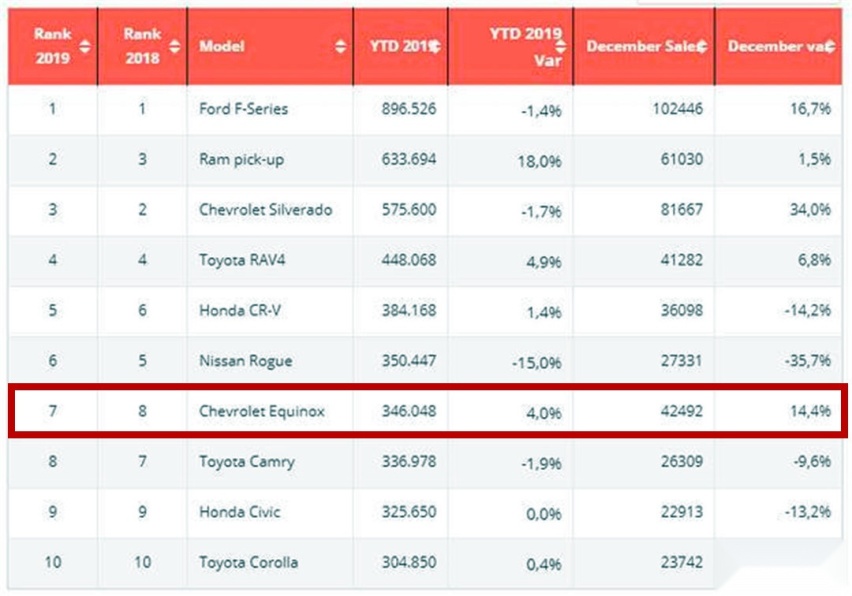Sort by Model column arrows
This screenshot has width=852, height=596.
(x=340, y=46)
